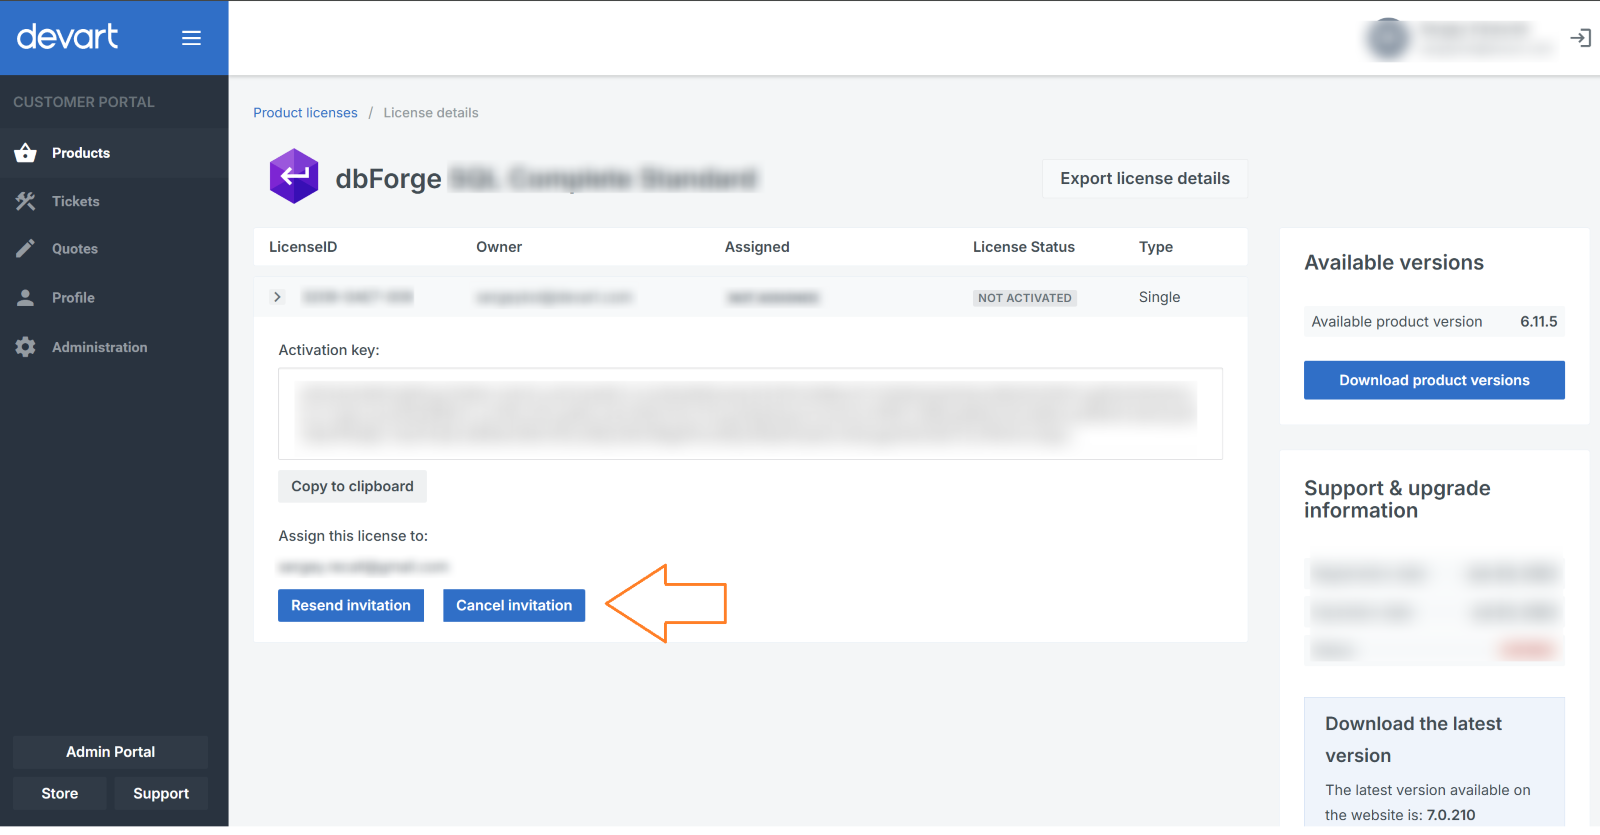
Task: Click the License Status column header
Action: pyautogui.click(x=1024, y=247)
